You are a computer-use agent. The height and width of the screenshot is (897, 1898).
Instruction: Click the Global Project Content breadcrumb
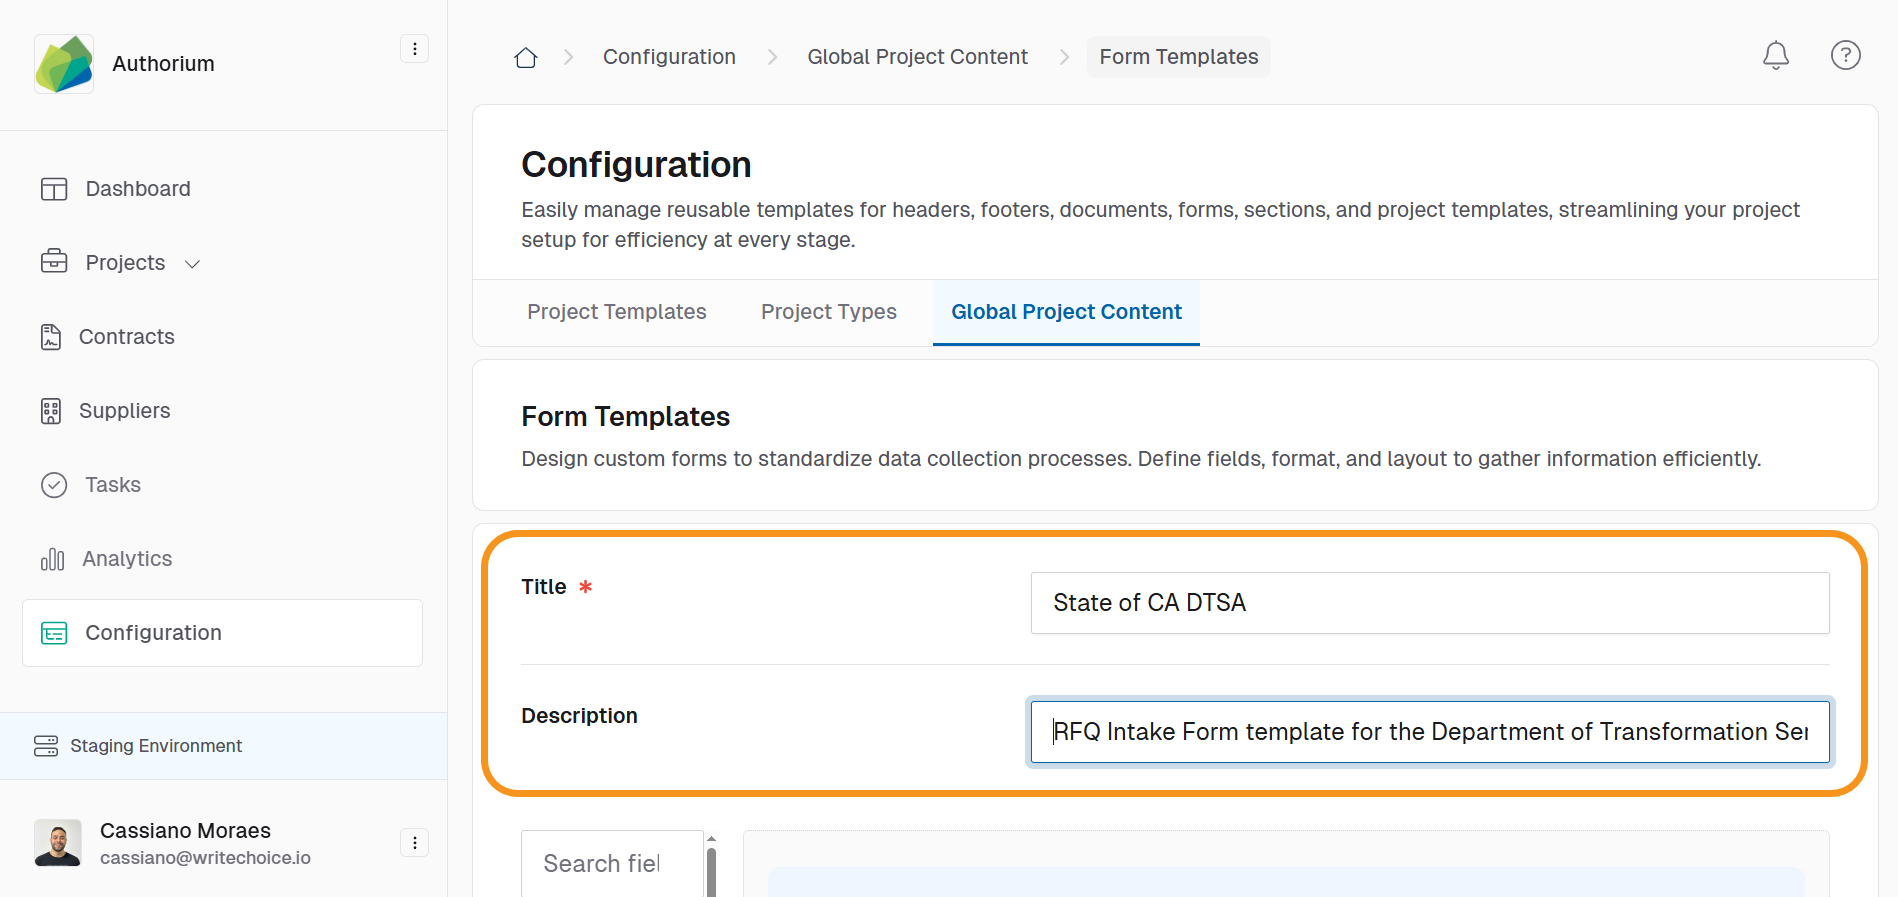(917, 57)
